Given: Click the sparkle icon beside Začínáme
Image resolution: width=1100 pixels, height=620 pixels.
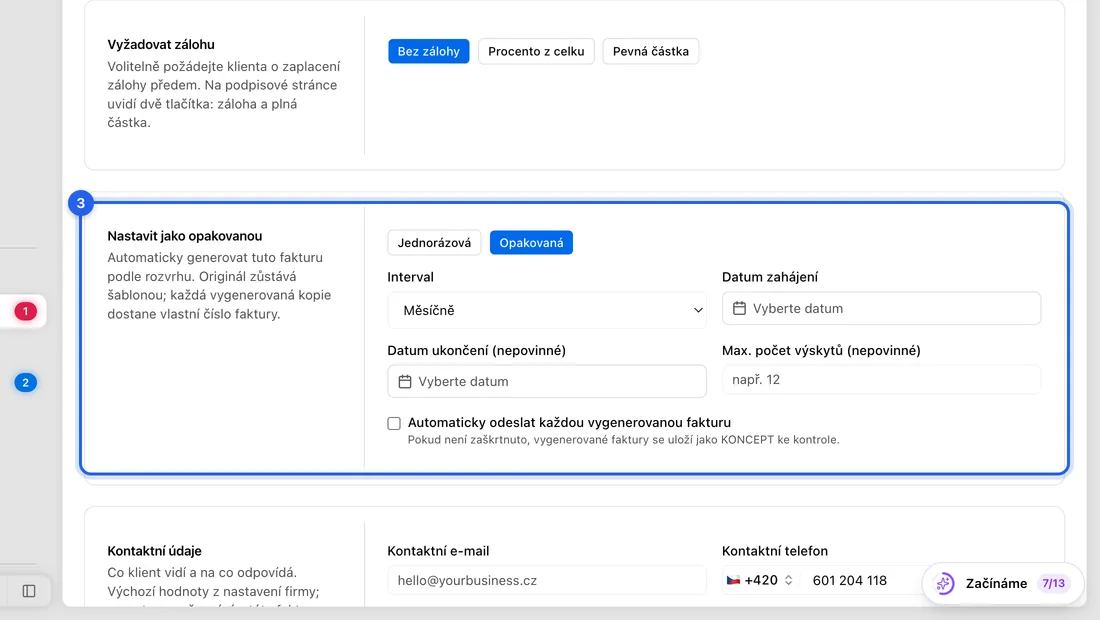Looking at the screenshot, I should [x=945, y=584].
